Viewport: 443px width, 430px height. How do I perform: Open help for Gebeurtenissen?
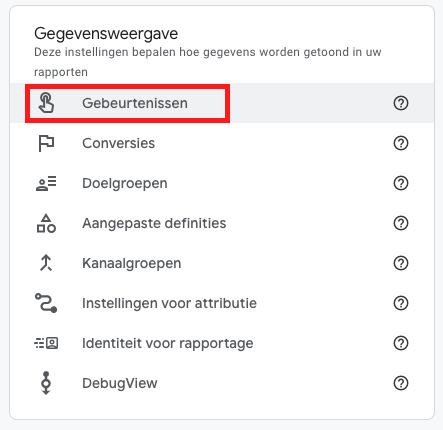401,103
